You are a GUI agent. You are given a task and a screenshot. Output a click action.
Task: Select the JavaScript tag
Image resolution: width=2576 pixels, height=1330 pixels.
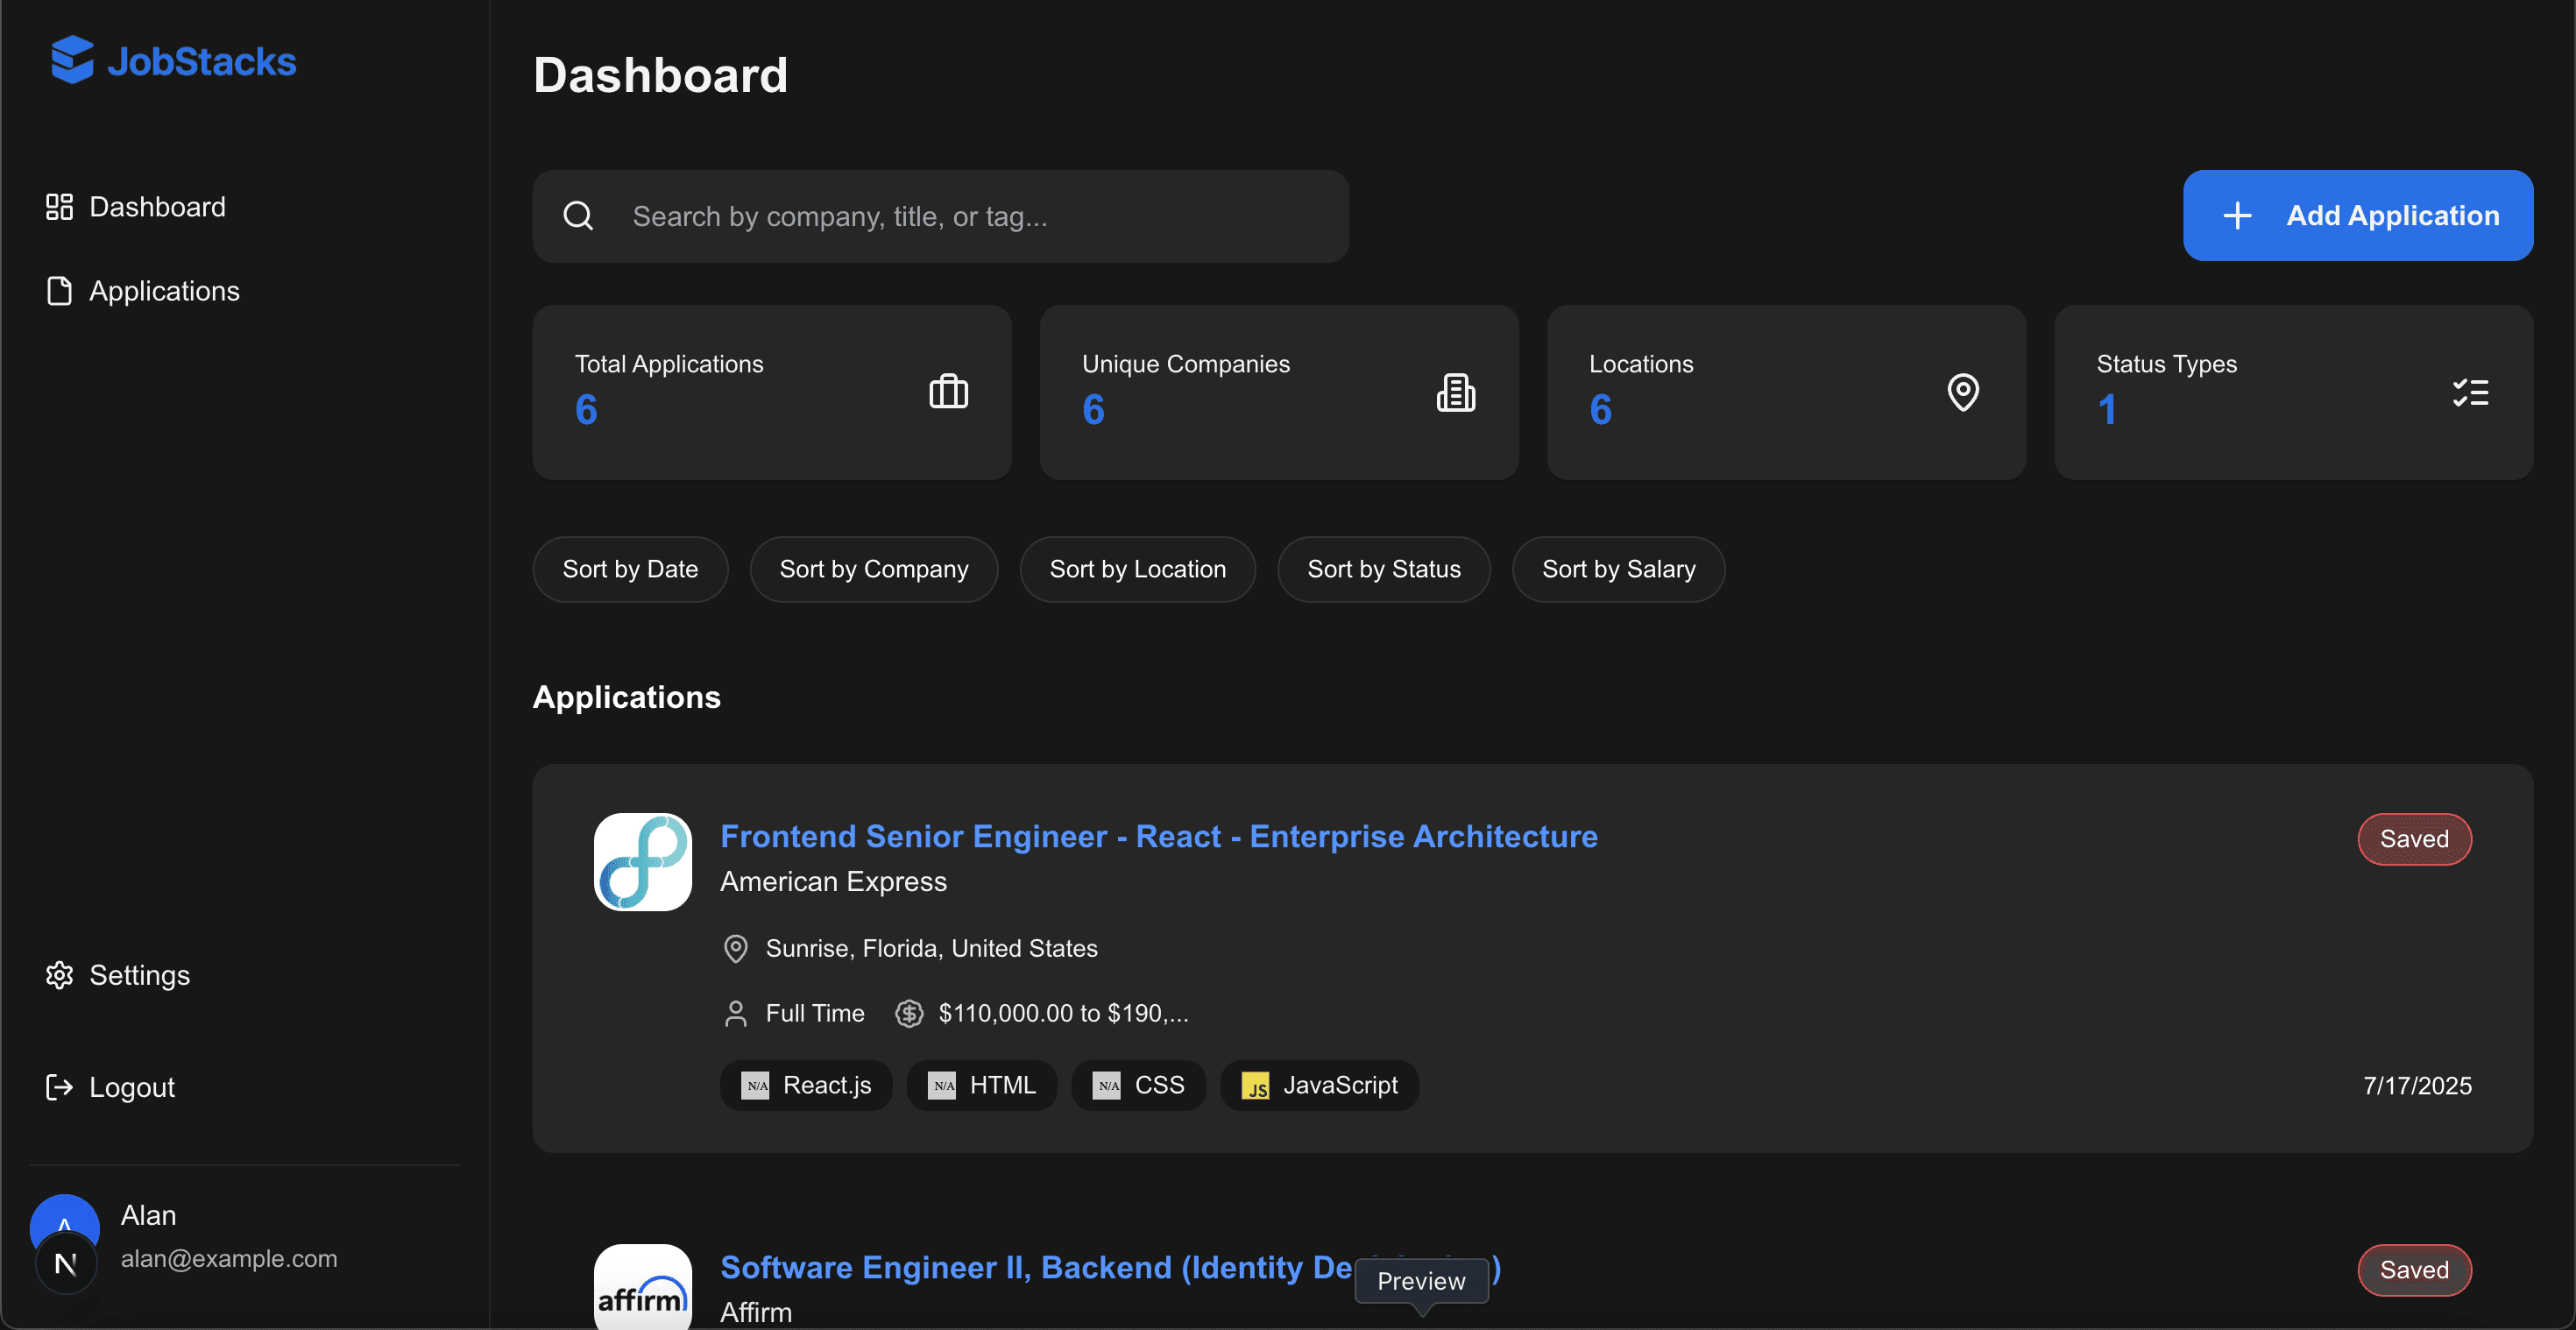[x=1320, y=1085]
